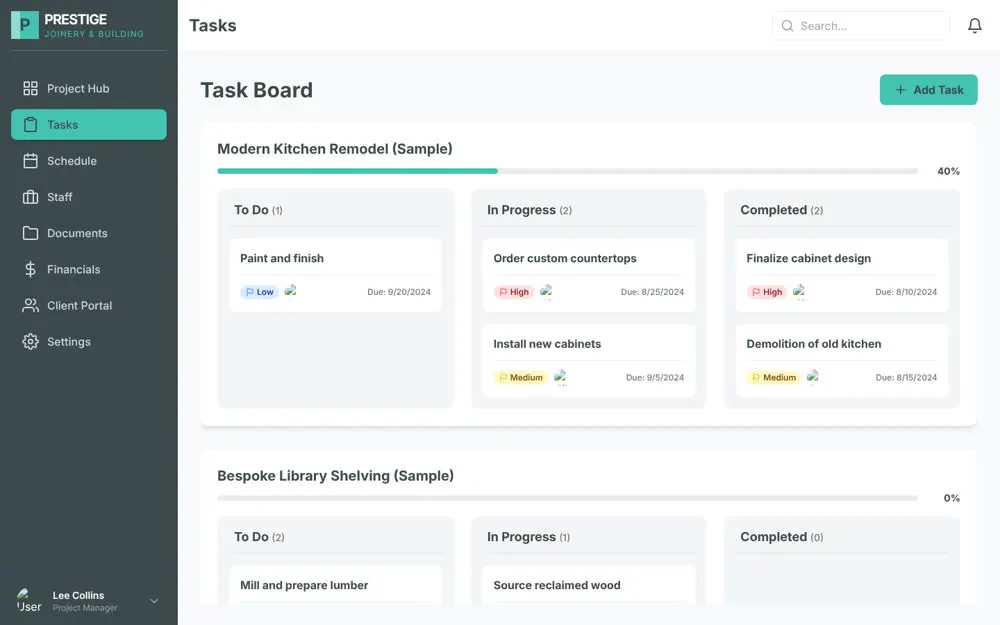Open the Schedule calendar icon
1000x625 pixels.
point(30,161)
